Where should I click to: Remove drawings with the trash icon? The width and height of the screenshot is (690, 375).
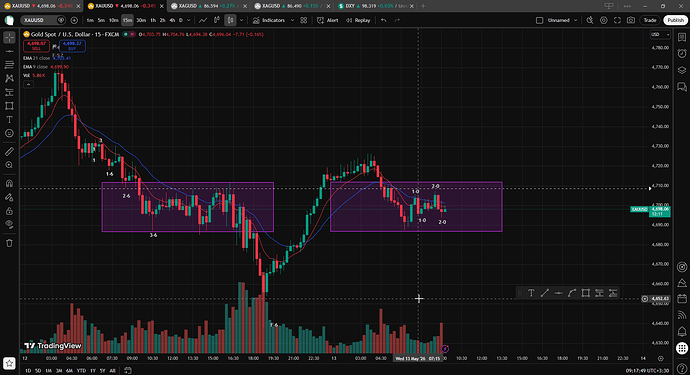pos(9,243)
